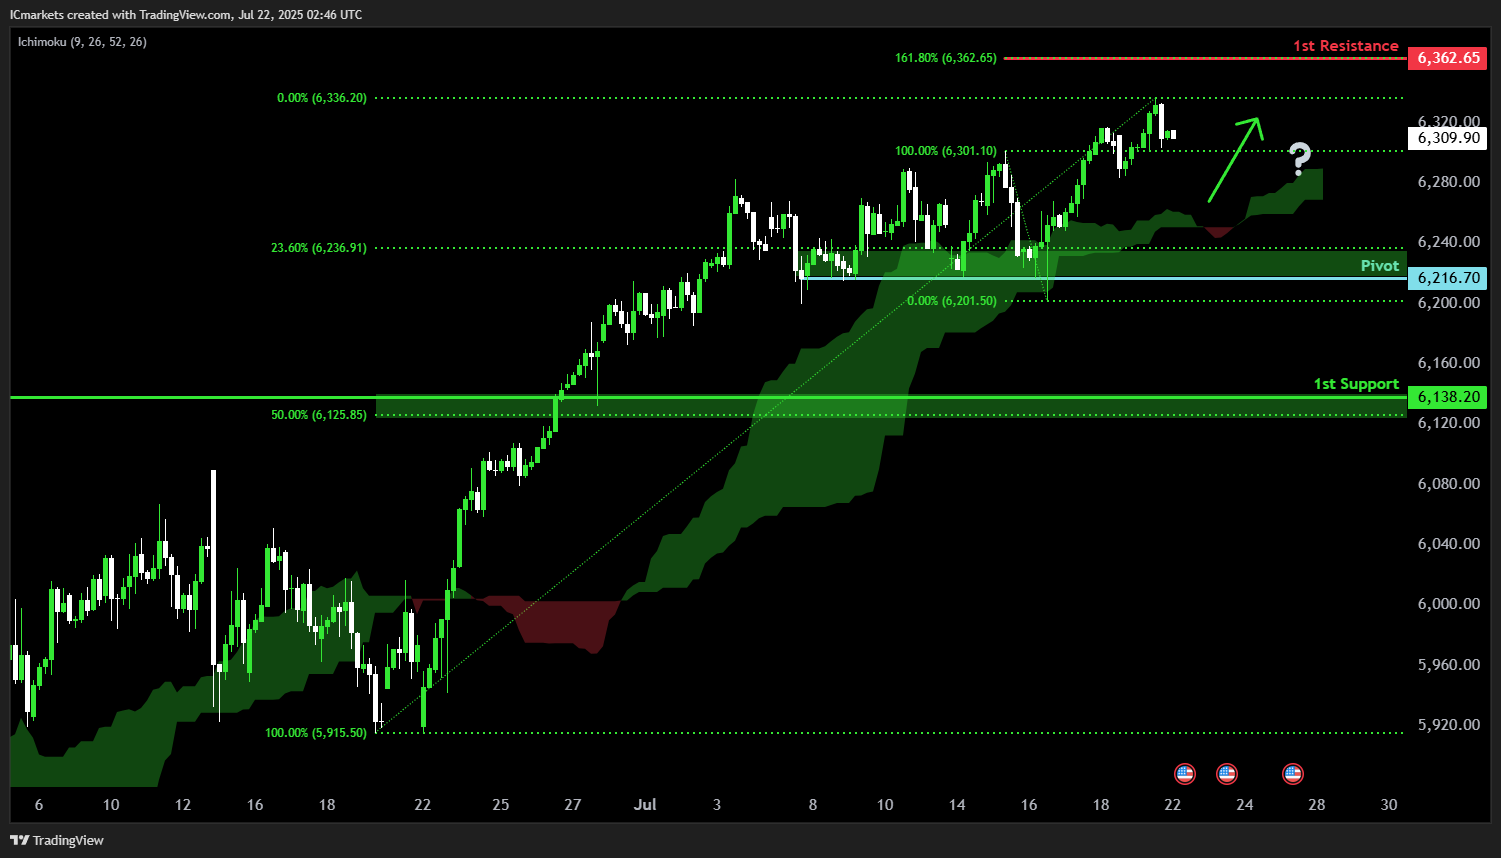The height and width of the screenshot is (858, 1501).
Task: Click the 1st Support price tag 6,138.20
Action: pos(1448,397)
